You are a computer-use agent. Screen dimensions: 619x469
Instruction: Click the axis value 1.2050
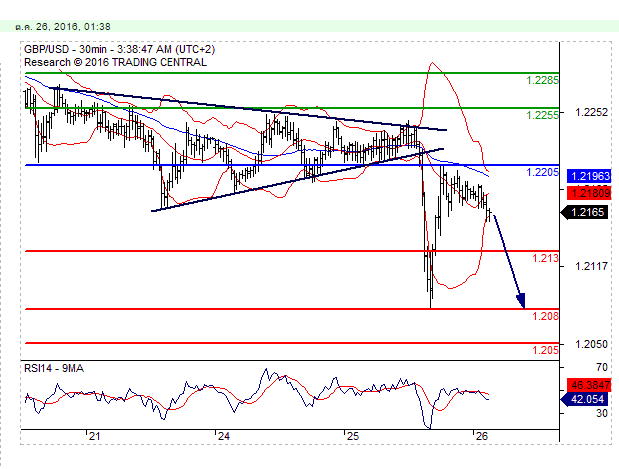pyautogui.click(x=591, y=344)
